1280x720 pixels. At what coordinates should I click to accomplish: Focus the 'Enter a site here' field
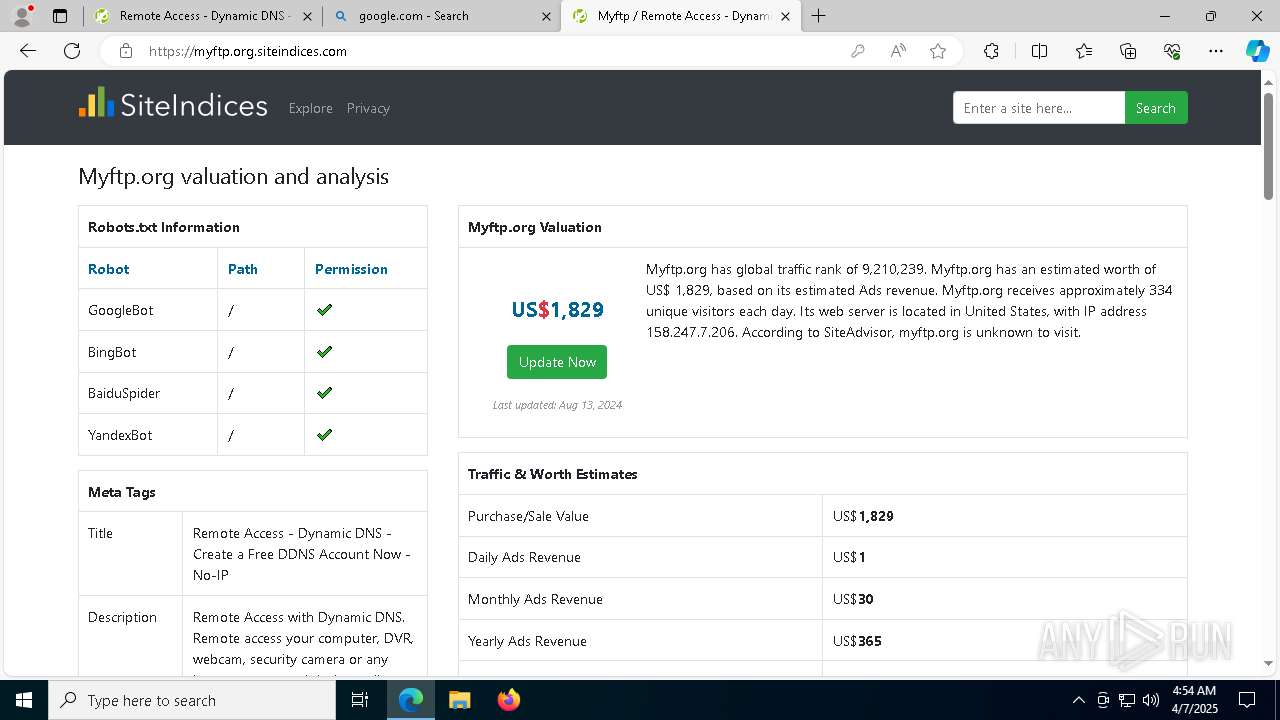pyautogui.click(x=1039, y=108)
